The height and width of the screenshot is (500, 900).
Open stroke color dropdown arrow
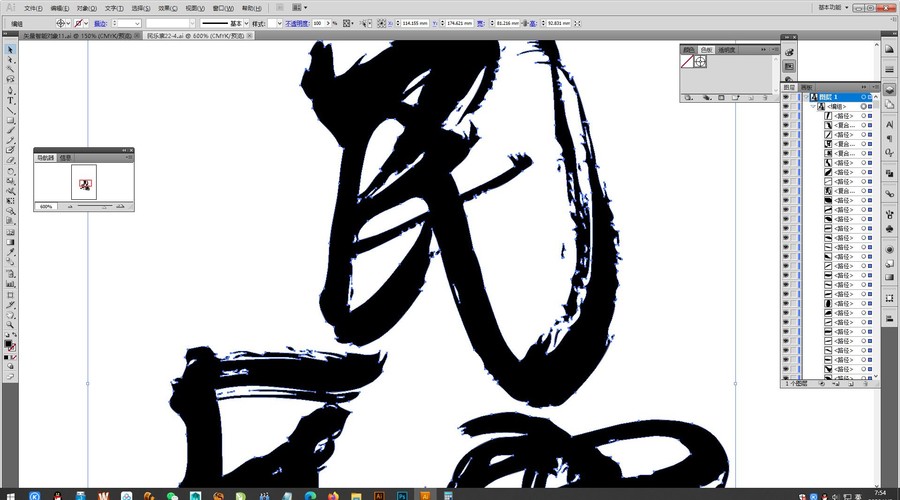[86, 24]
